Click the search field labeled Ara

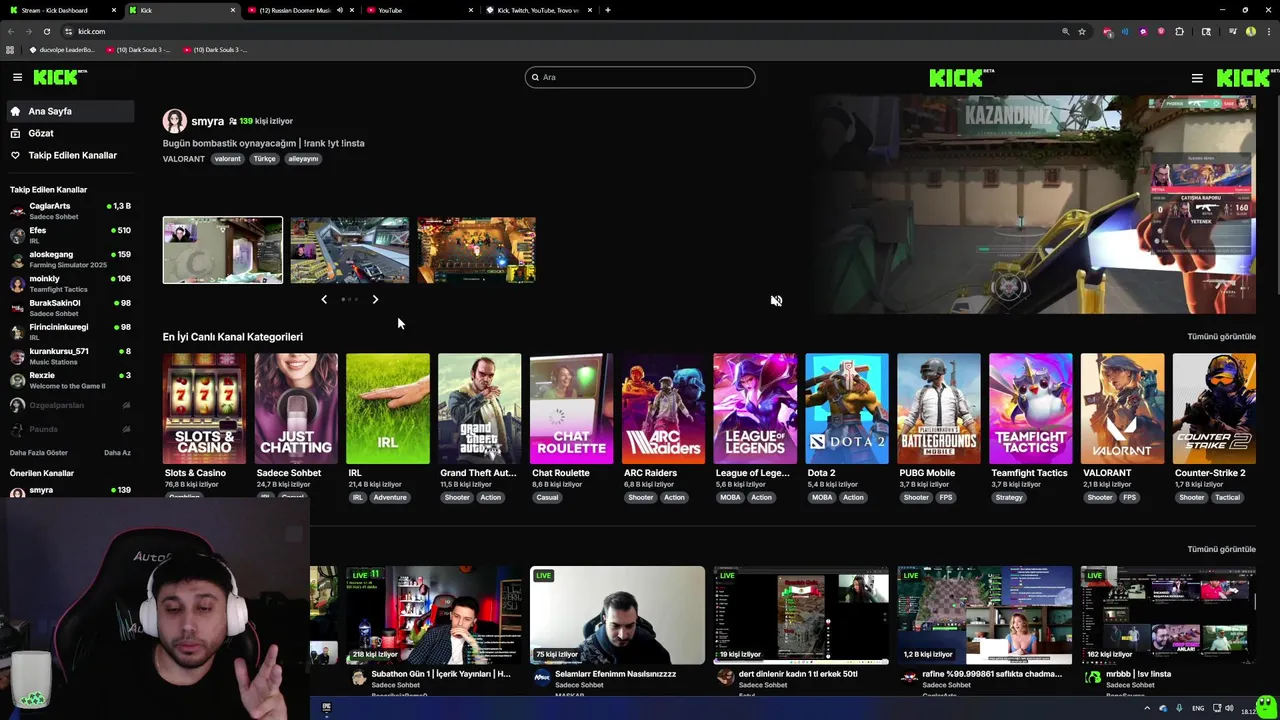(x=640, y=77)
